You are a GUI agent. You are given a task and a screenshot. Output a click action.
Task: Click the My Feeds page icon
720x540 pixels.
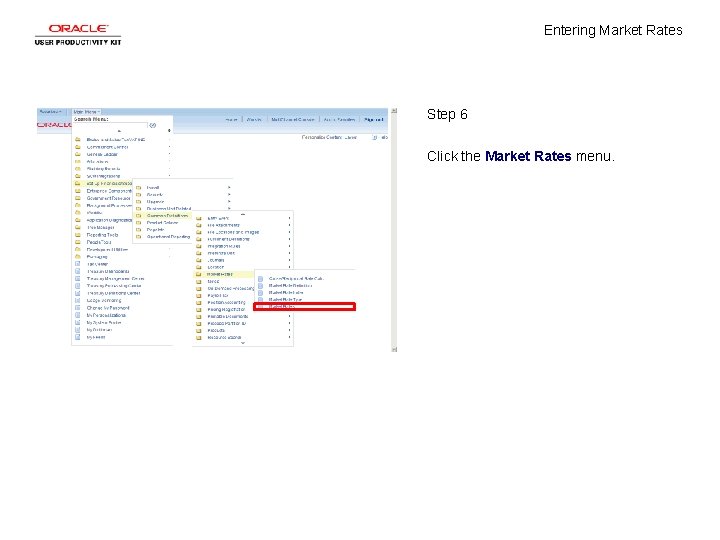[78, 337]
